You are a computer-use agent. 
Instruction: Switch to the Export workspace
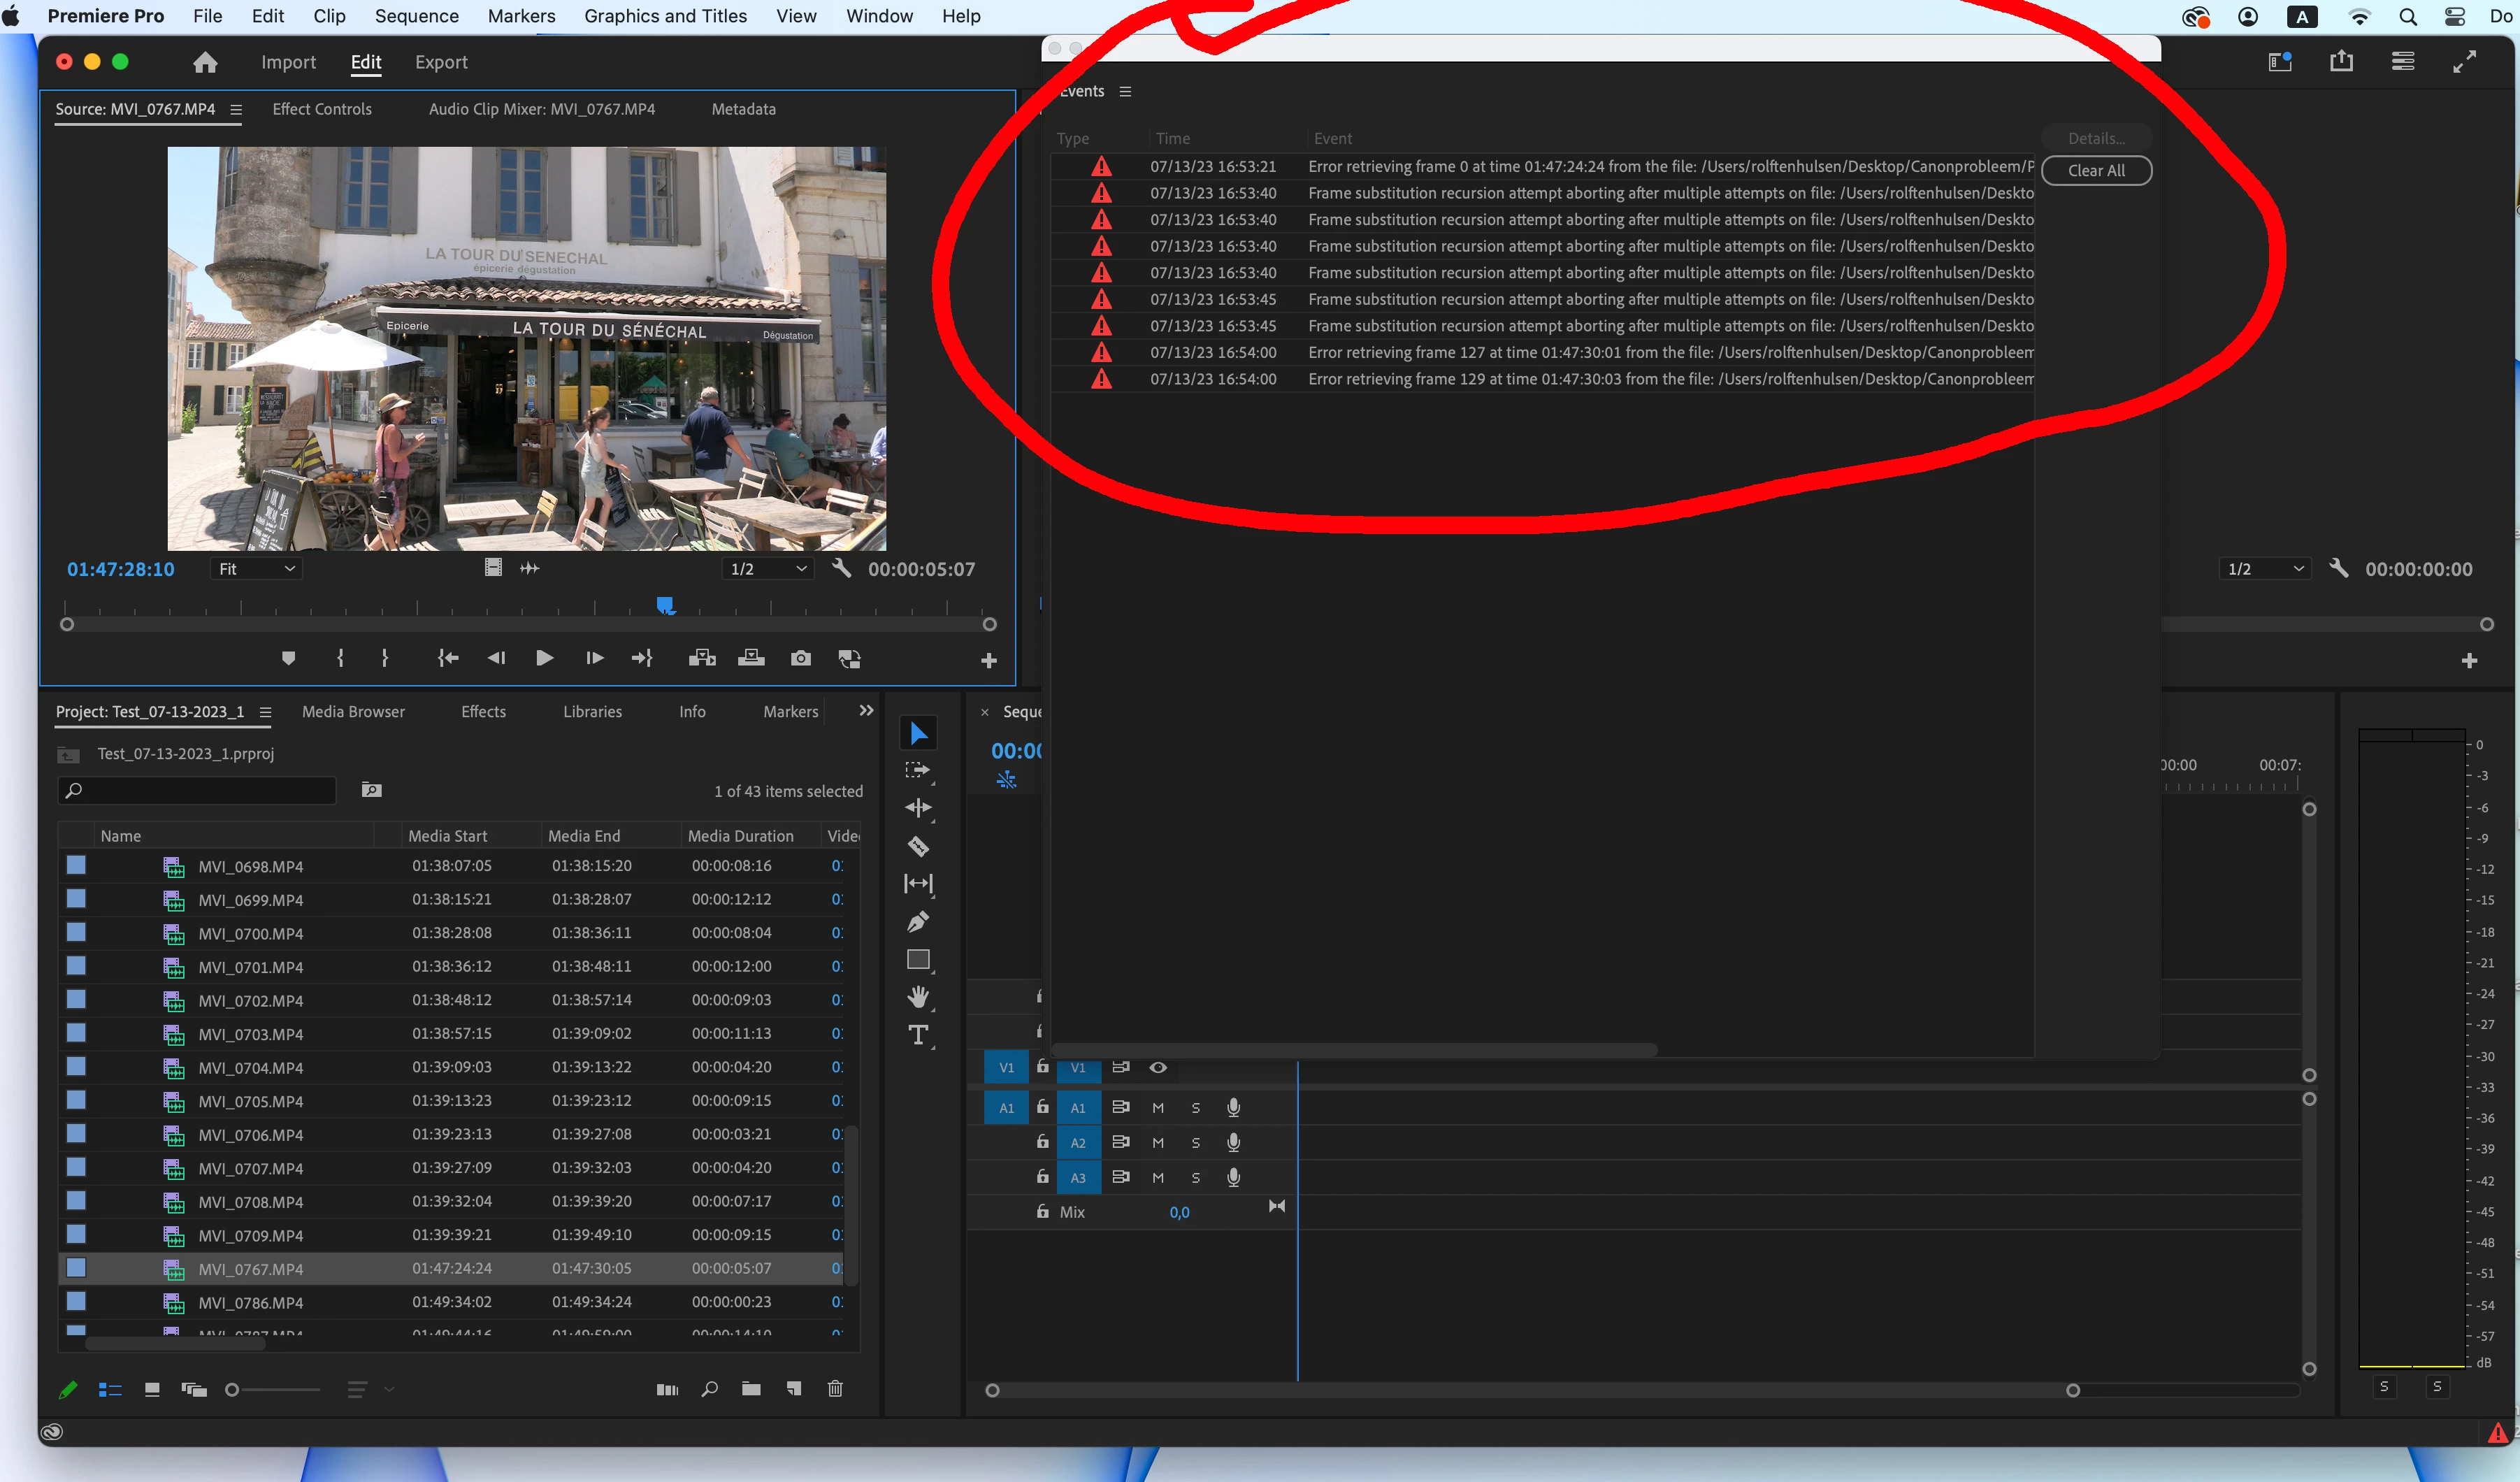tap(441, 62)
